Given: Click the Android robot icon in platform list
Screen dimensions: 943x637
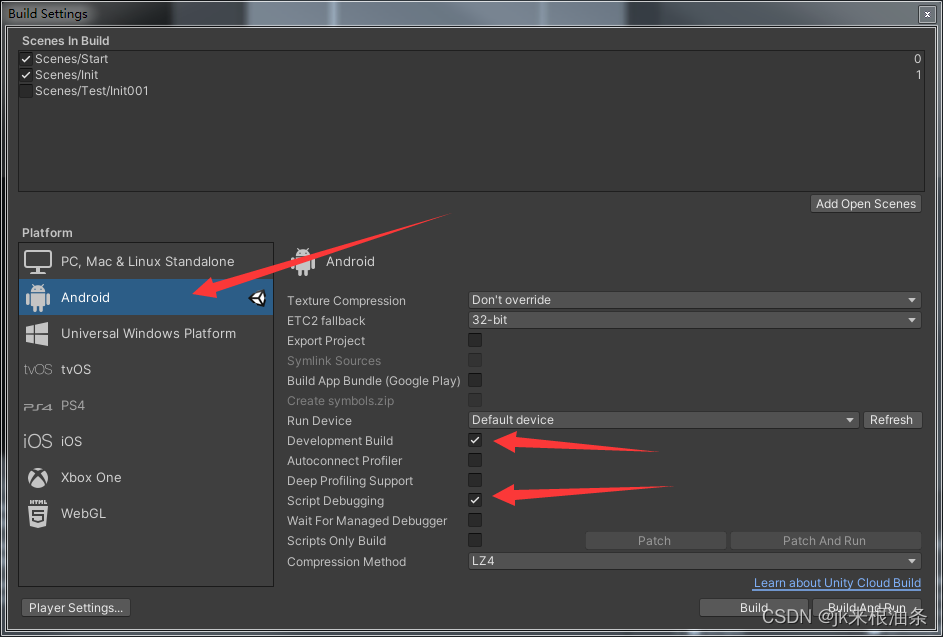Looking at the screenshot, I should (37, 297).
